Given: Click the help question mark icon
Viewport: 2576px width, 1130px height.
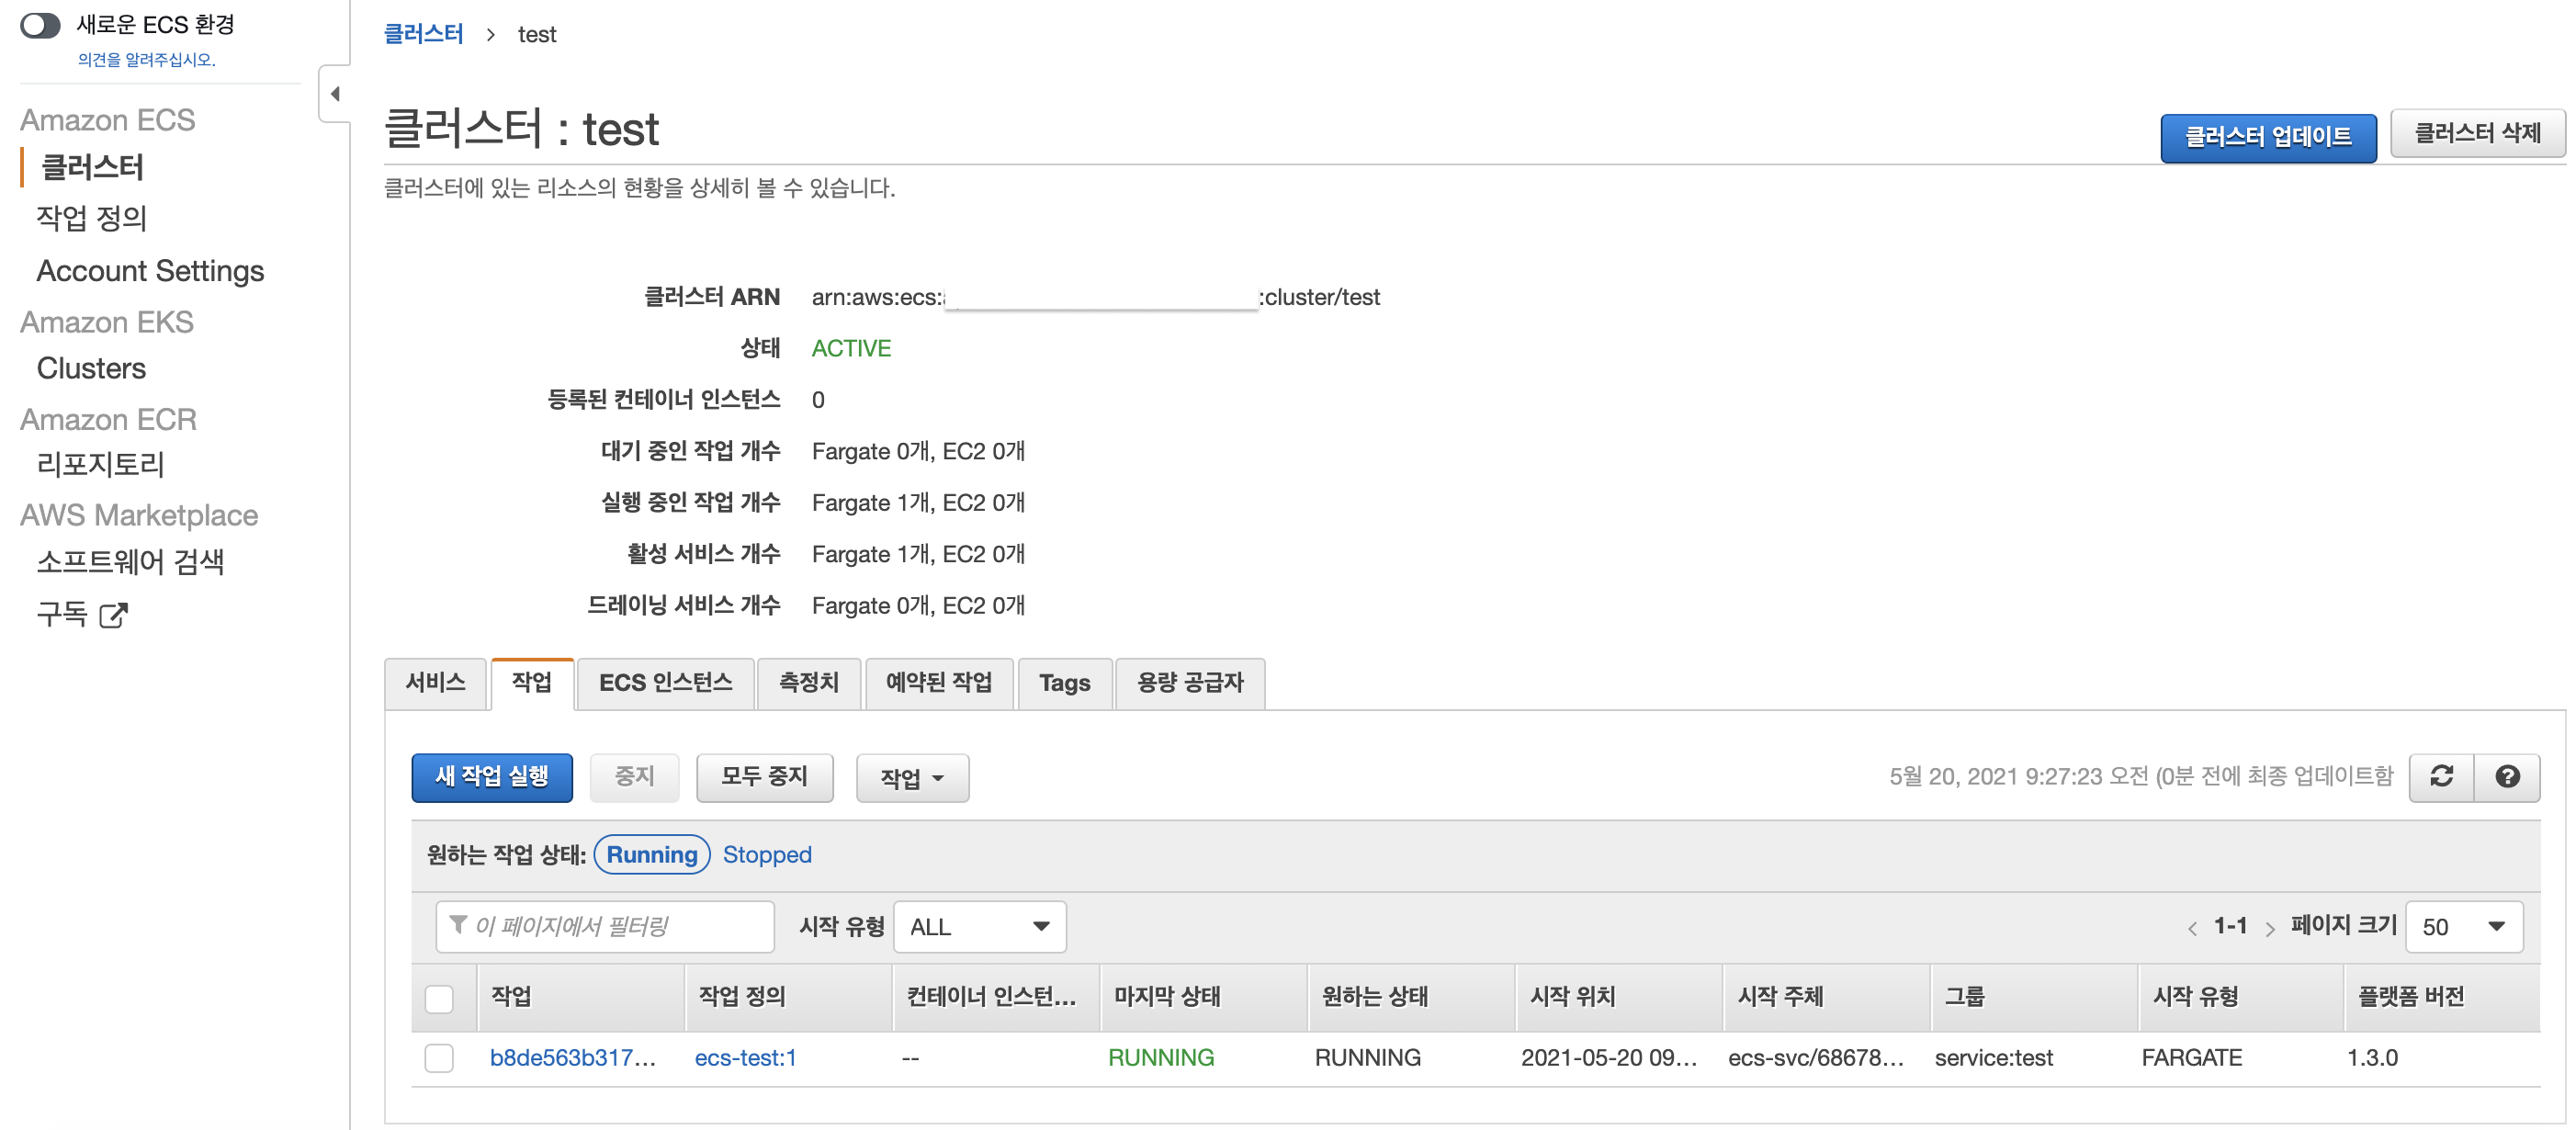Looking at the screenshot, I should 2507,777.
